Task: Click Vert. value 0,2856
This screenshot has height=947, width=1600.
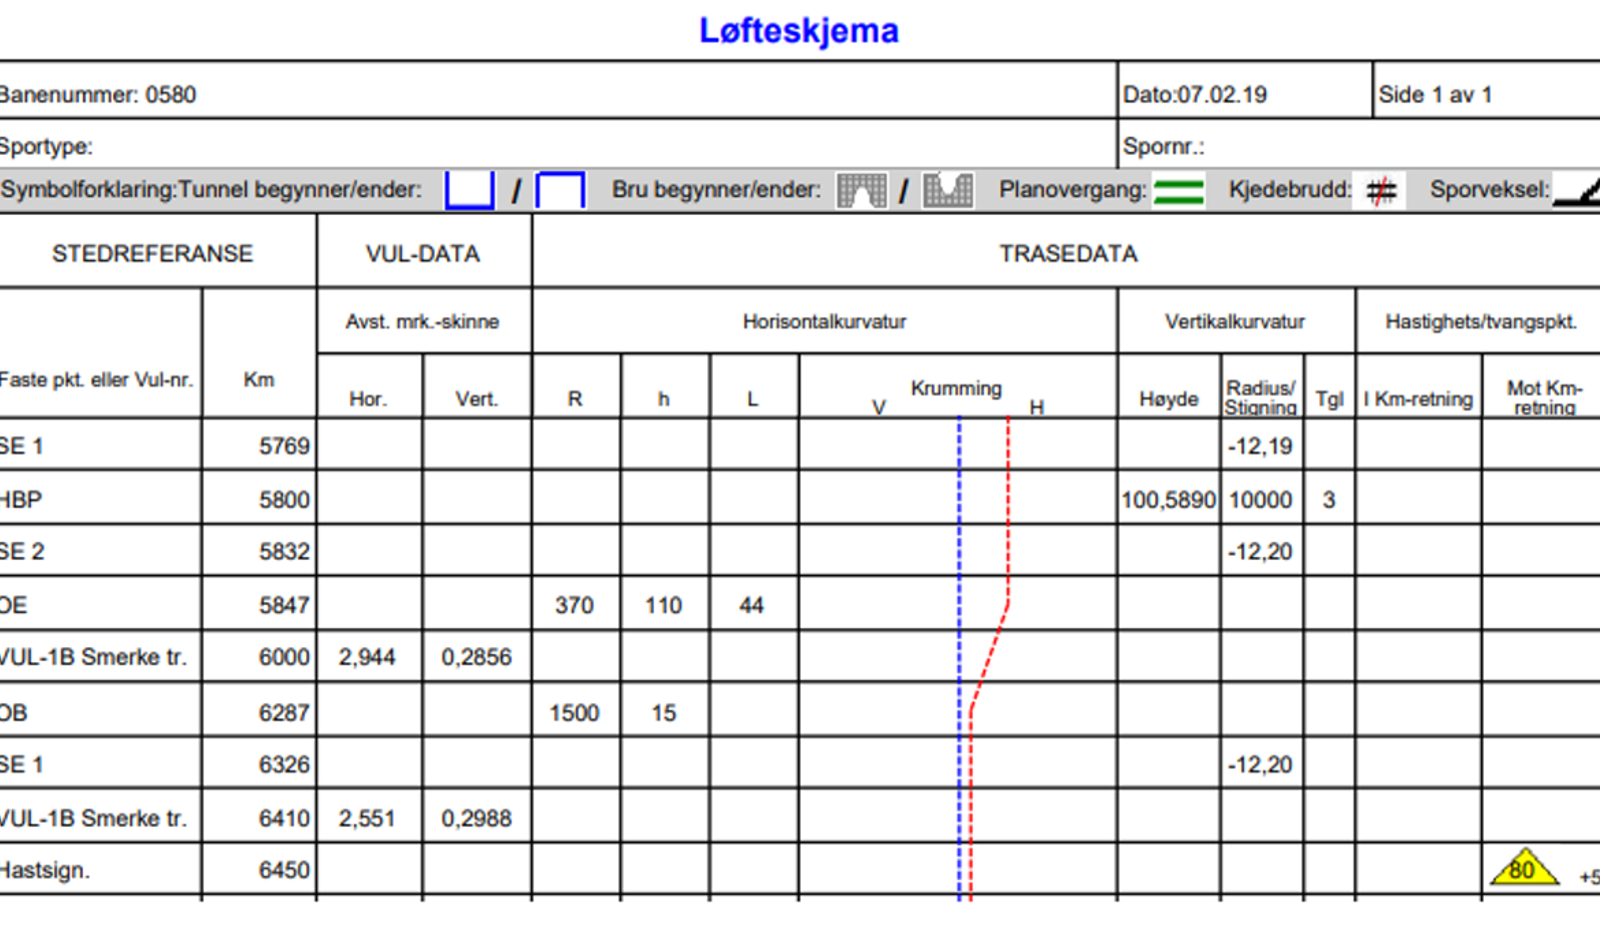Action: pos(476,657)
